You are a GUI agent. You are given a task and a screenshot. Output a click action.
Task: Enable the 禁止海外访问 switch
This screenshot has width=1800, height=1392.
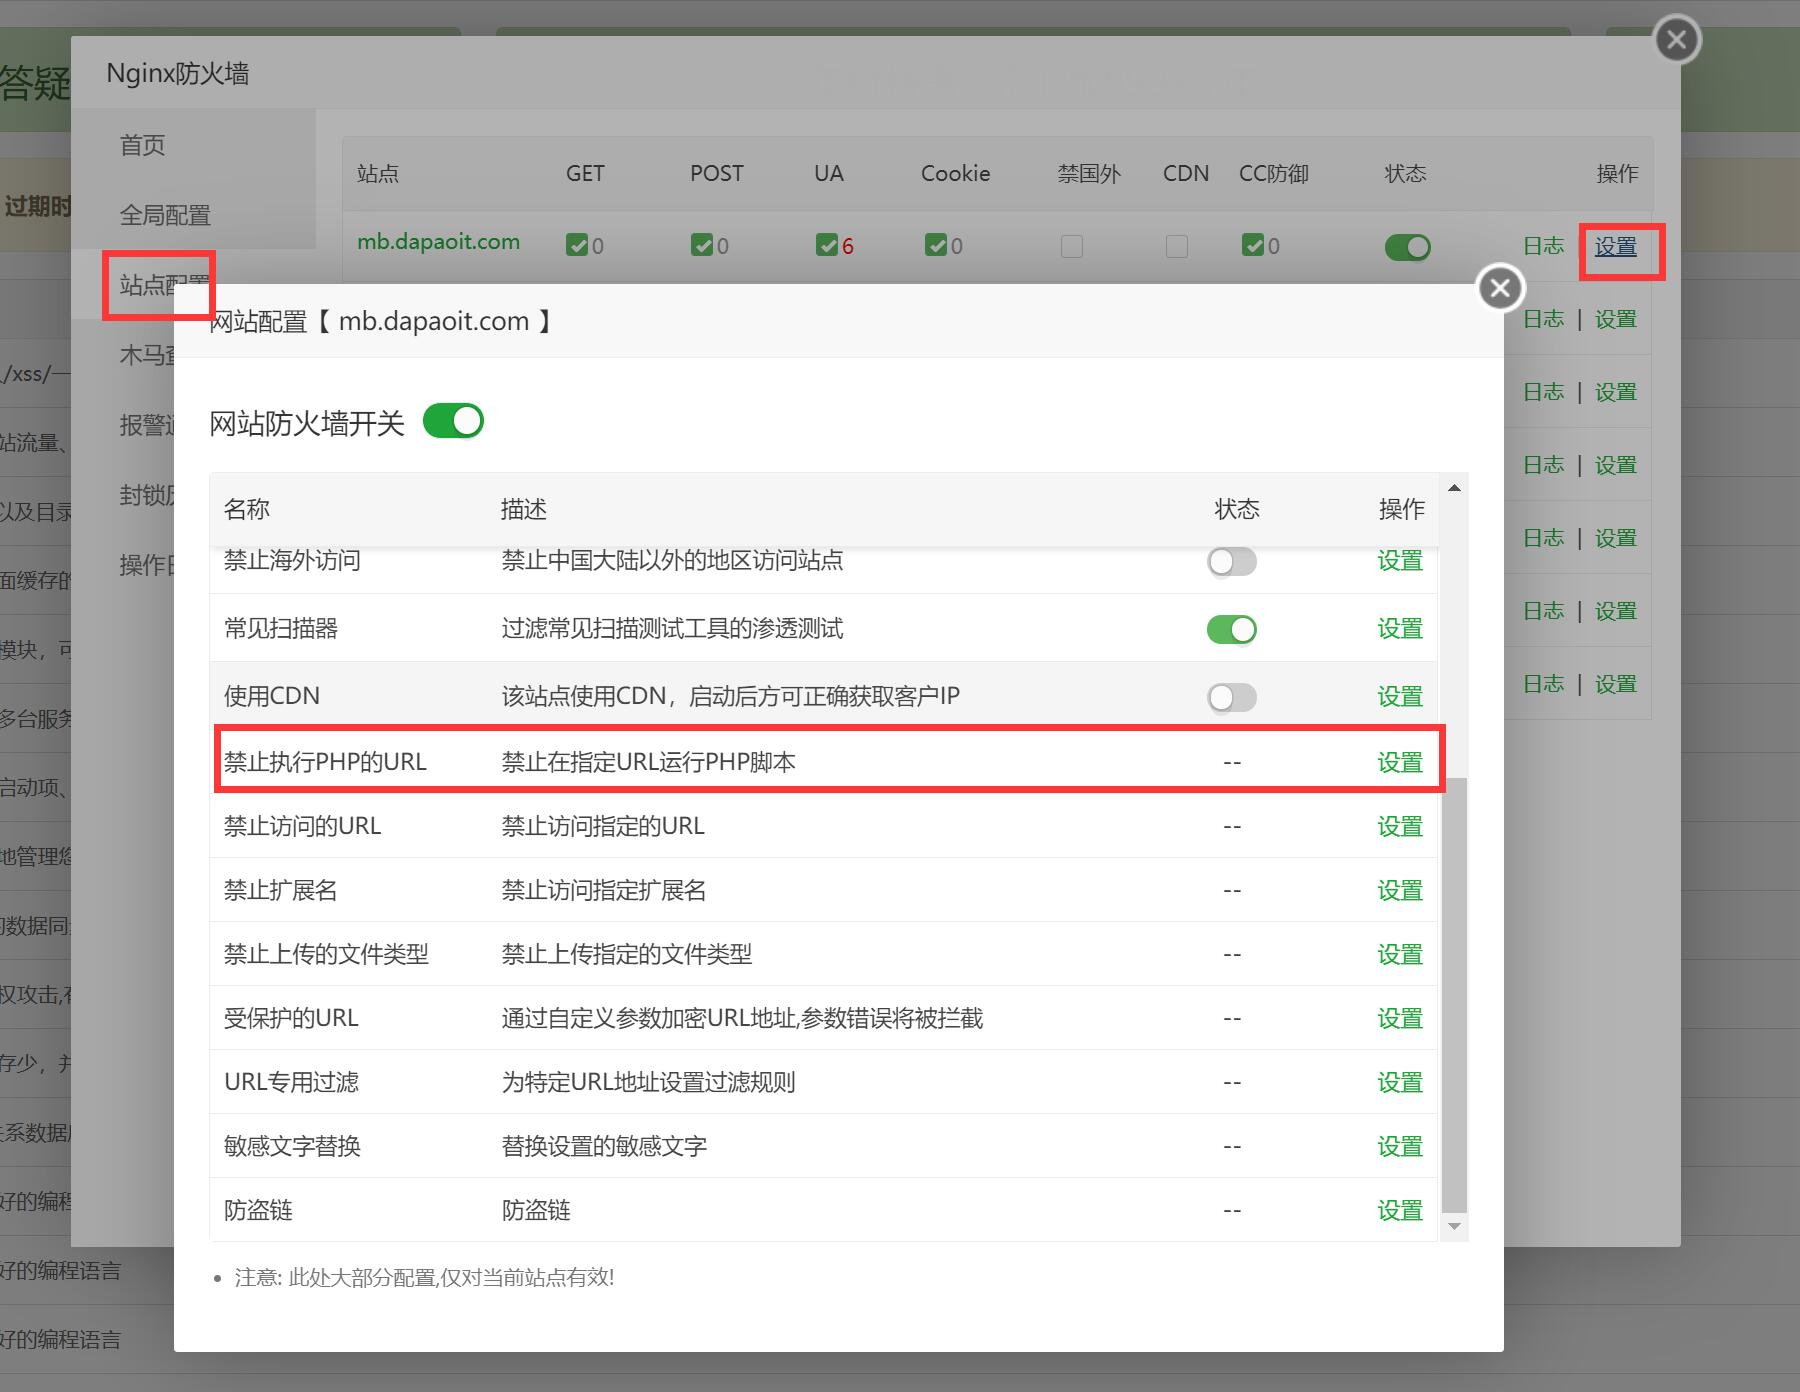point(1231,562)
